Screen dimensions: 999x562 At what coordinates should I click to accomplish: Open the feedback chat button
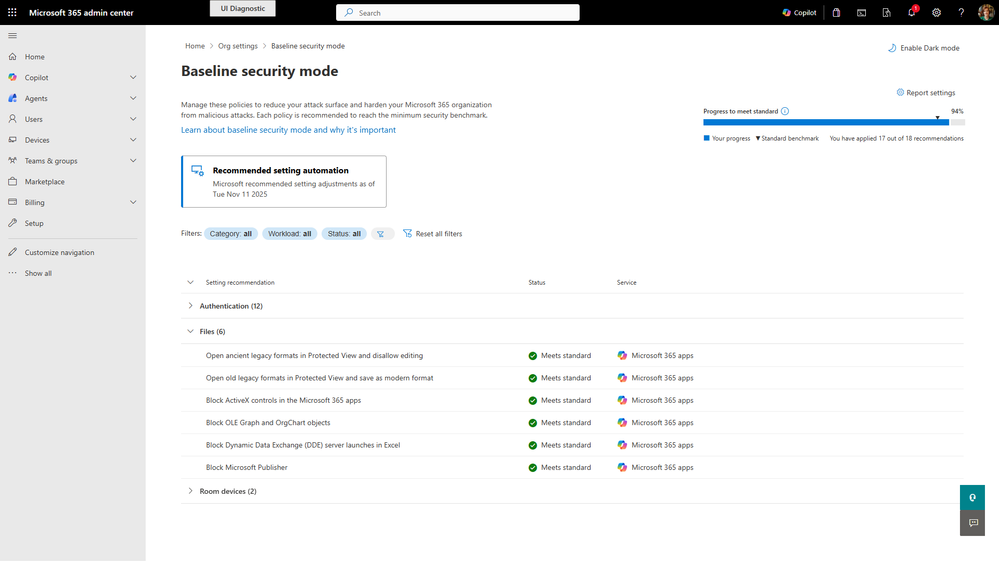(972, 523)
